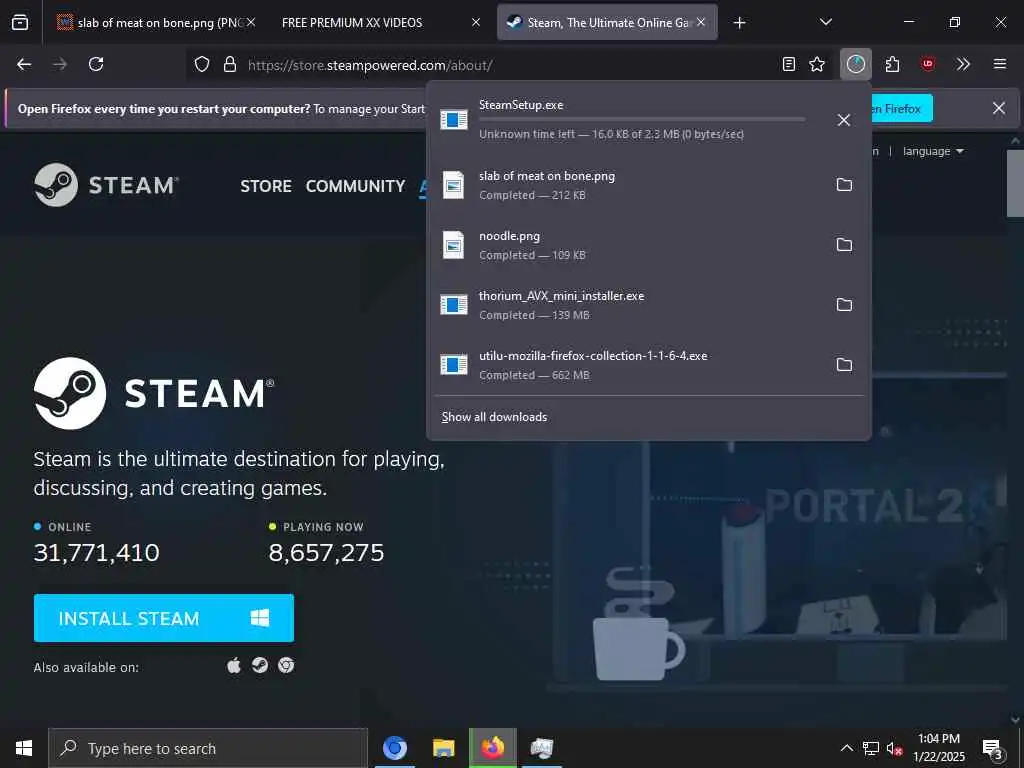Dismiss the Open Firefox startup notification
Screen dimensions: 1024x768
pos(999,108)
